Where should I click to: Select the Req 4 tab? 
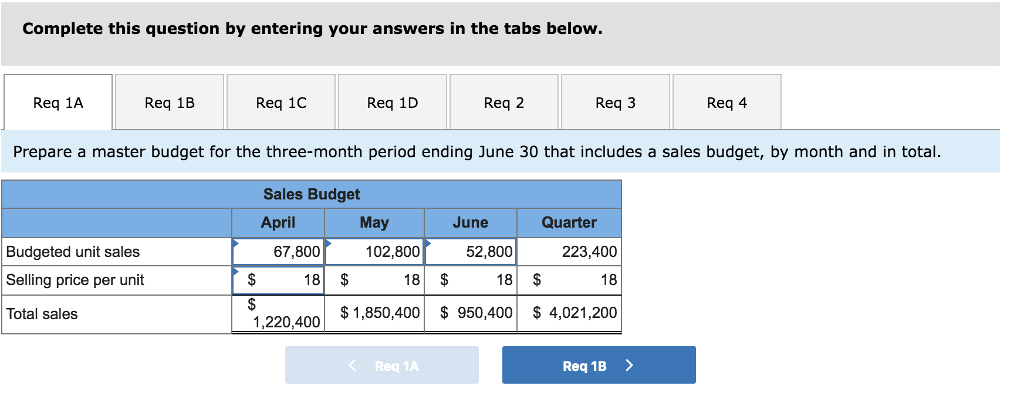[x=726, y=102]
